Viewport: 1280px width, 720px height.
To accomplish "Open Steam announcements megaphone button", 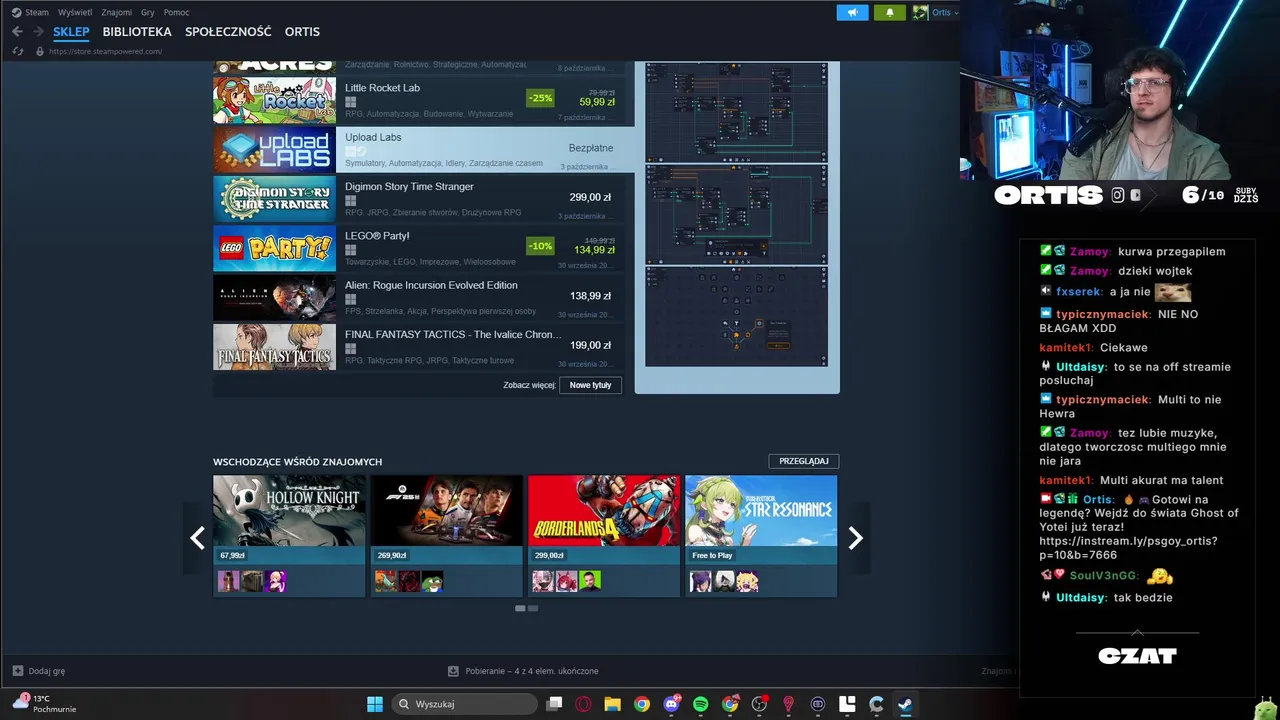I will (x=852, y=12).
